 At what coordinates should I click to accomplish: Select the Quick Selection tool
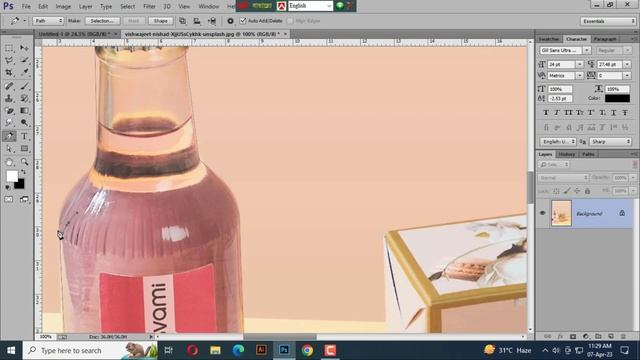24,60
